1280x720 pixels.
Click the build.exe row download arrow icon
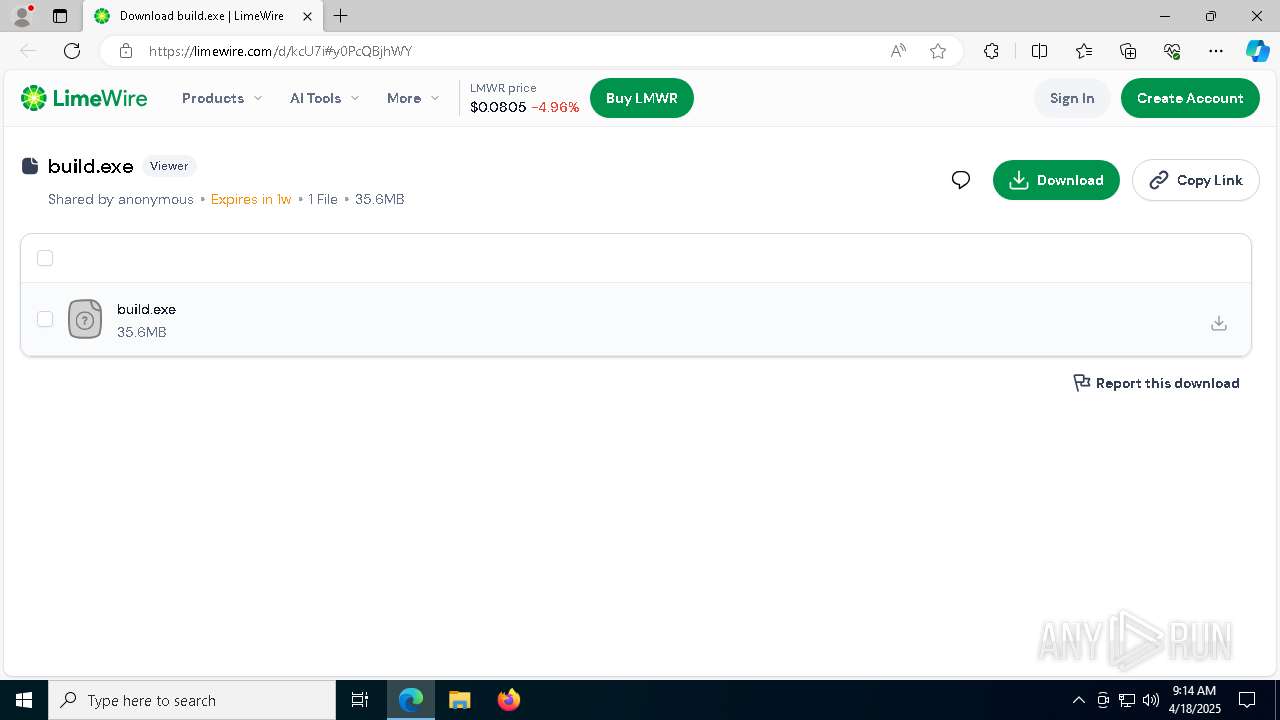[1219, 323]
